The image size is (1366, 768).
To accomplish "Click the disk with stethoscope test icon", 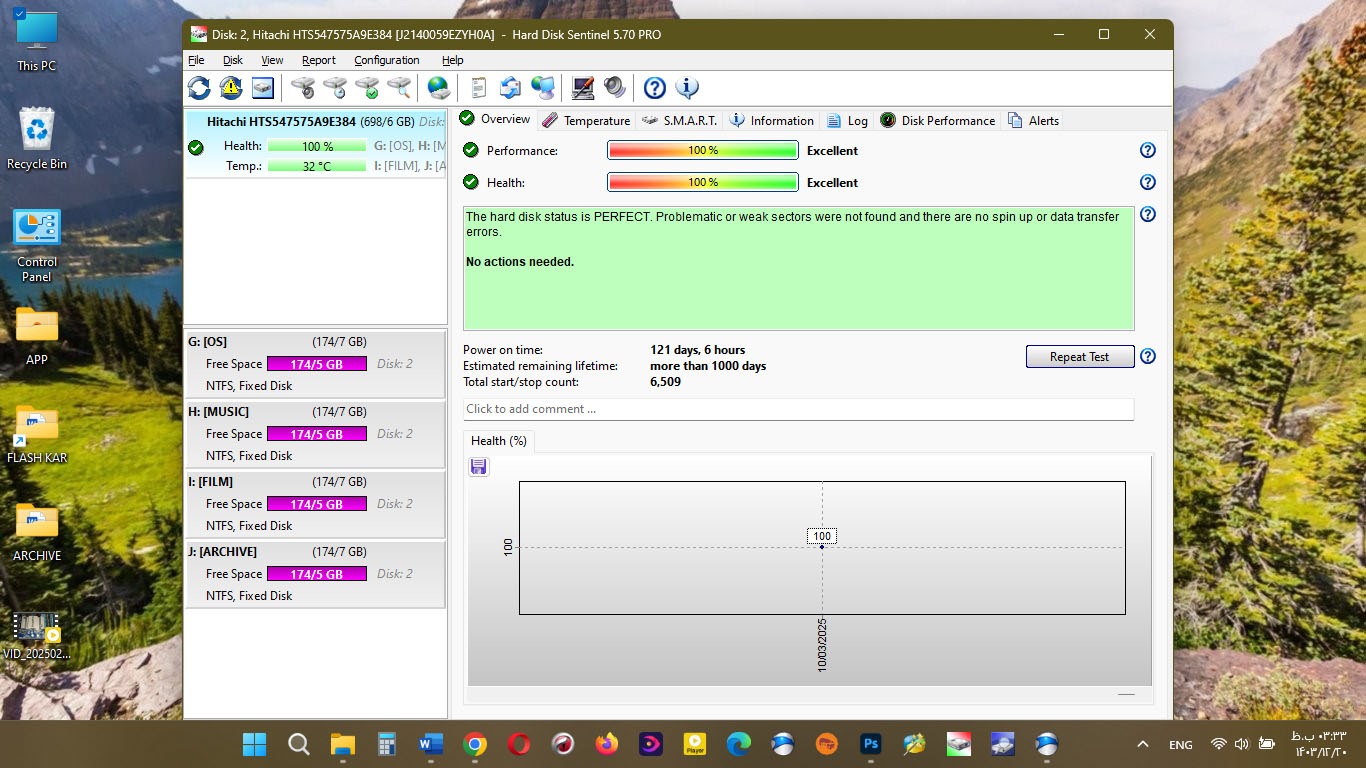I will [x=303, y=88].
